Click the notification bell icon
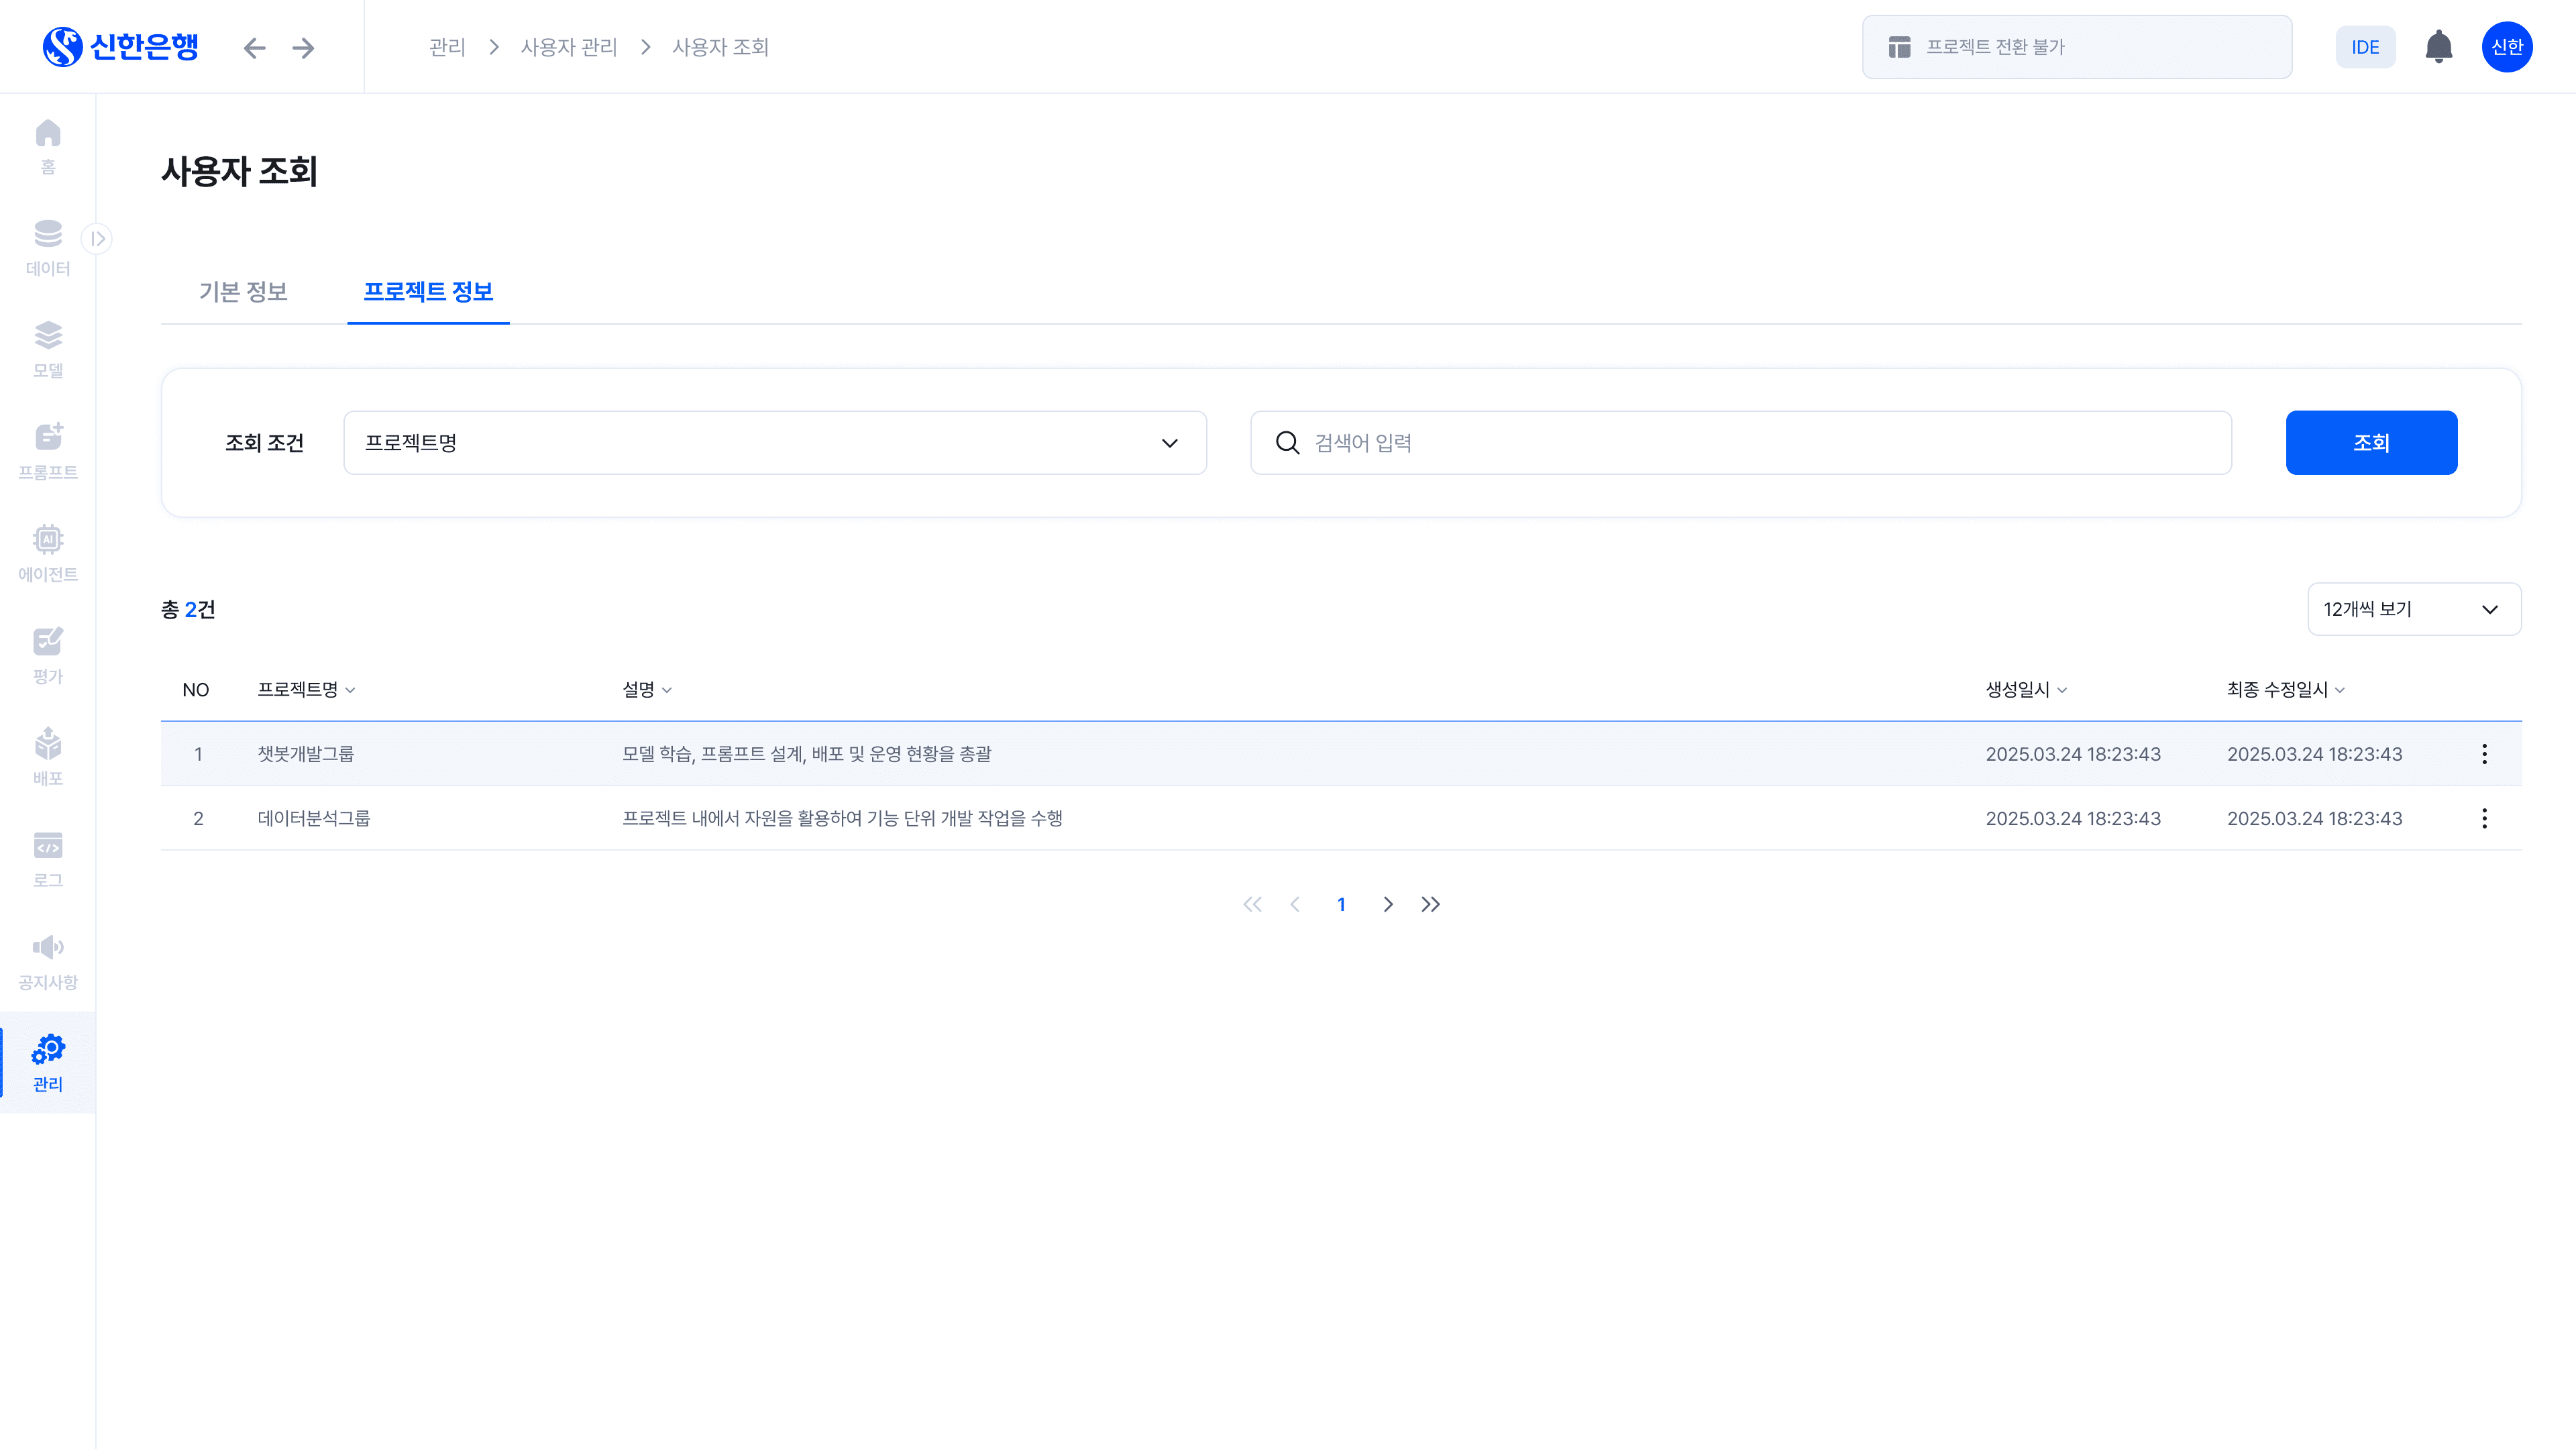The width and height of the screenshot is (2576, 1449). [2438, 47]
